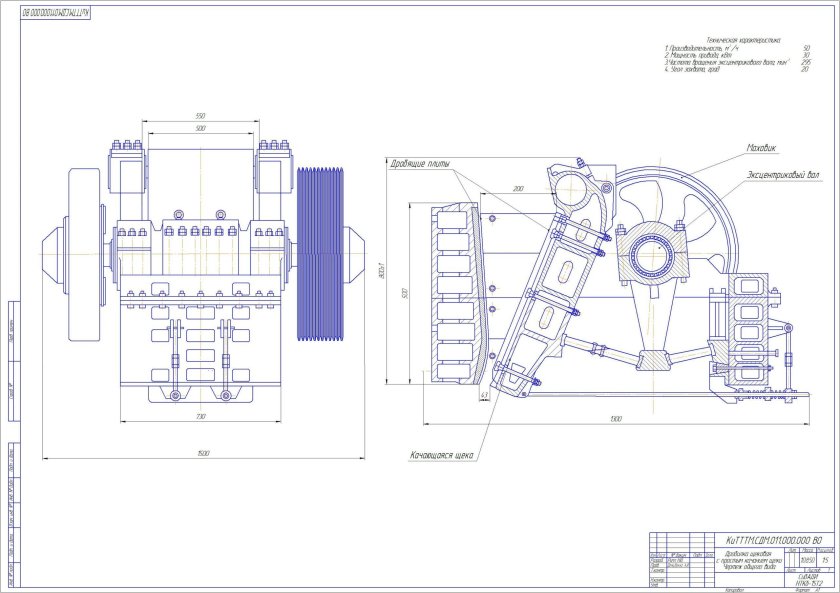Image resolution: width=840 pixels, height=593 pixels.
Task: Click the 730 base width dimension
Action: [201, 417]
